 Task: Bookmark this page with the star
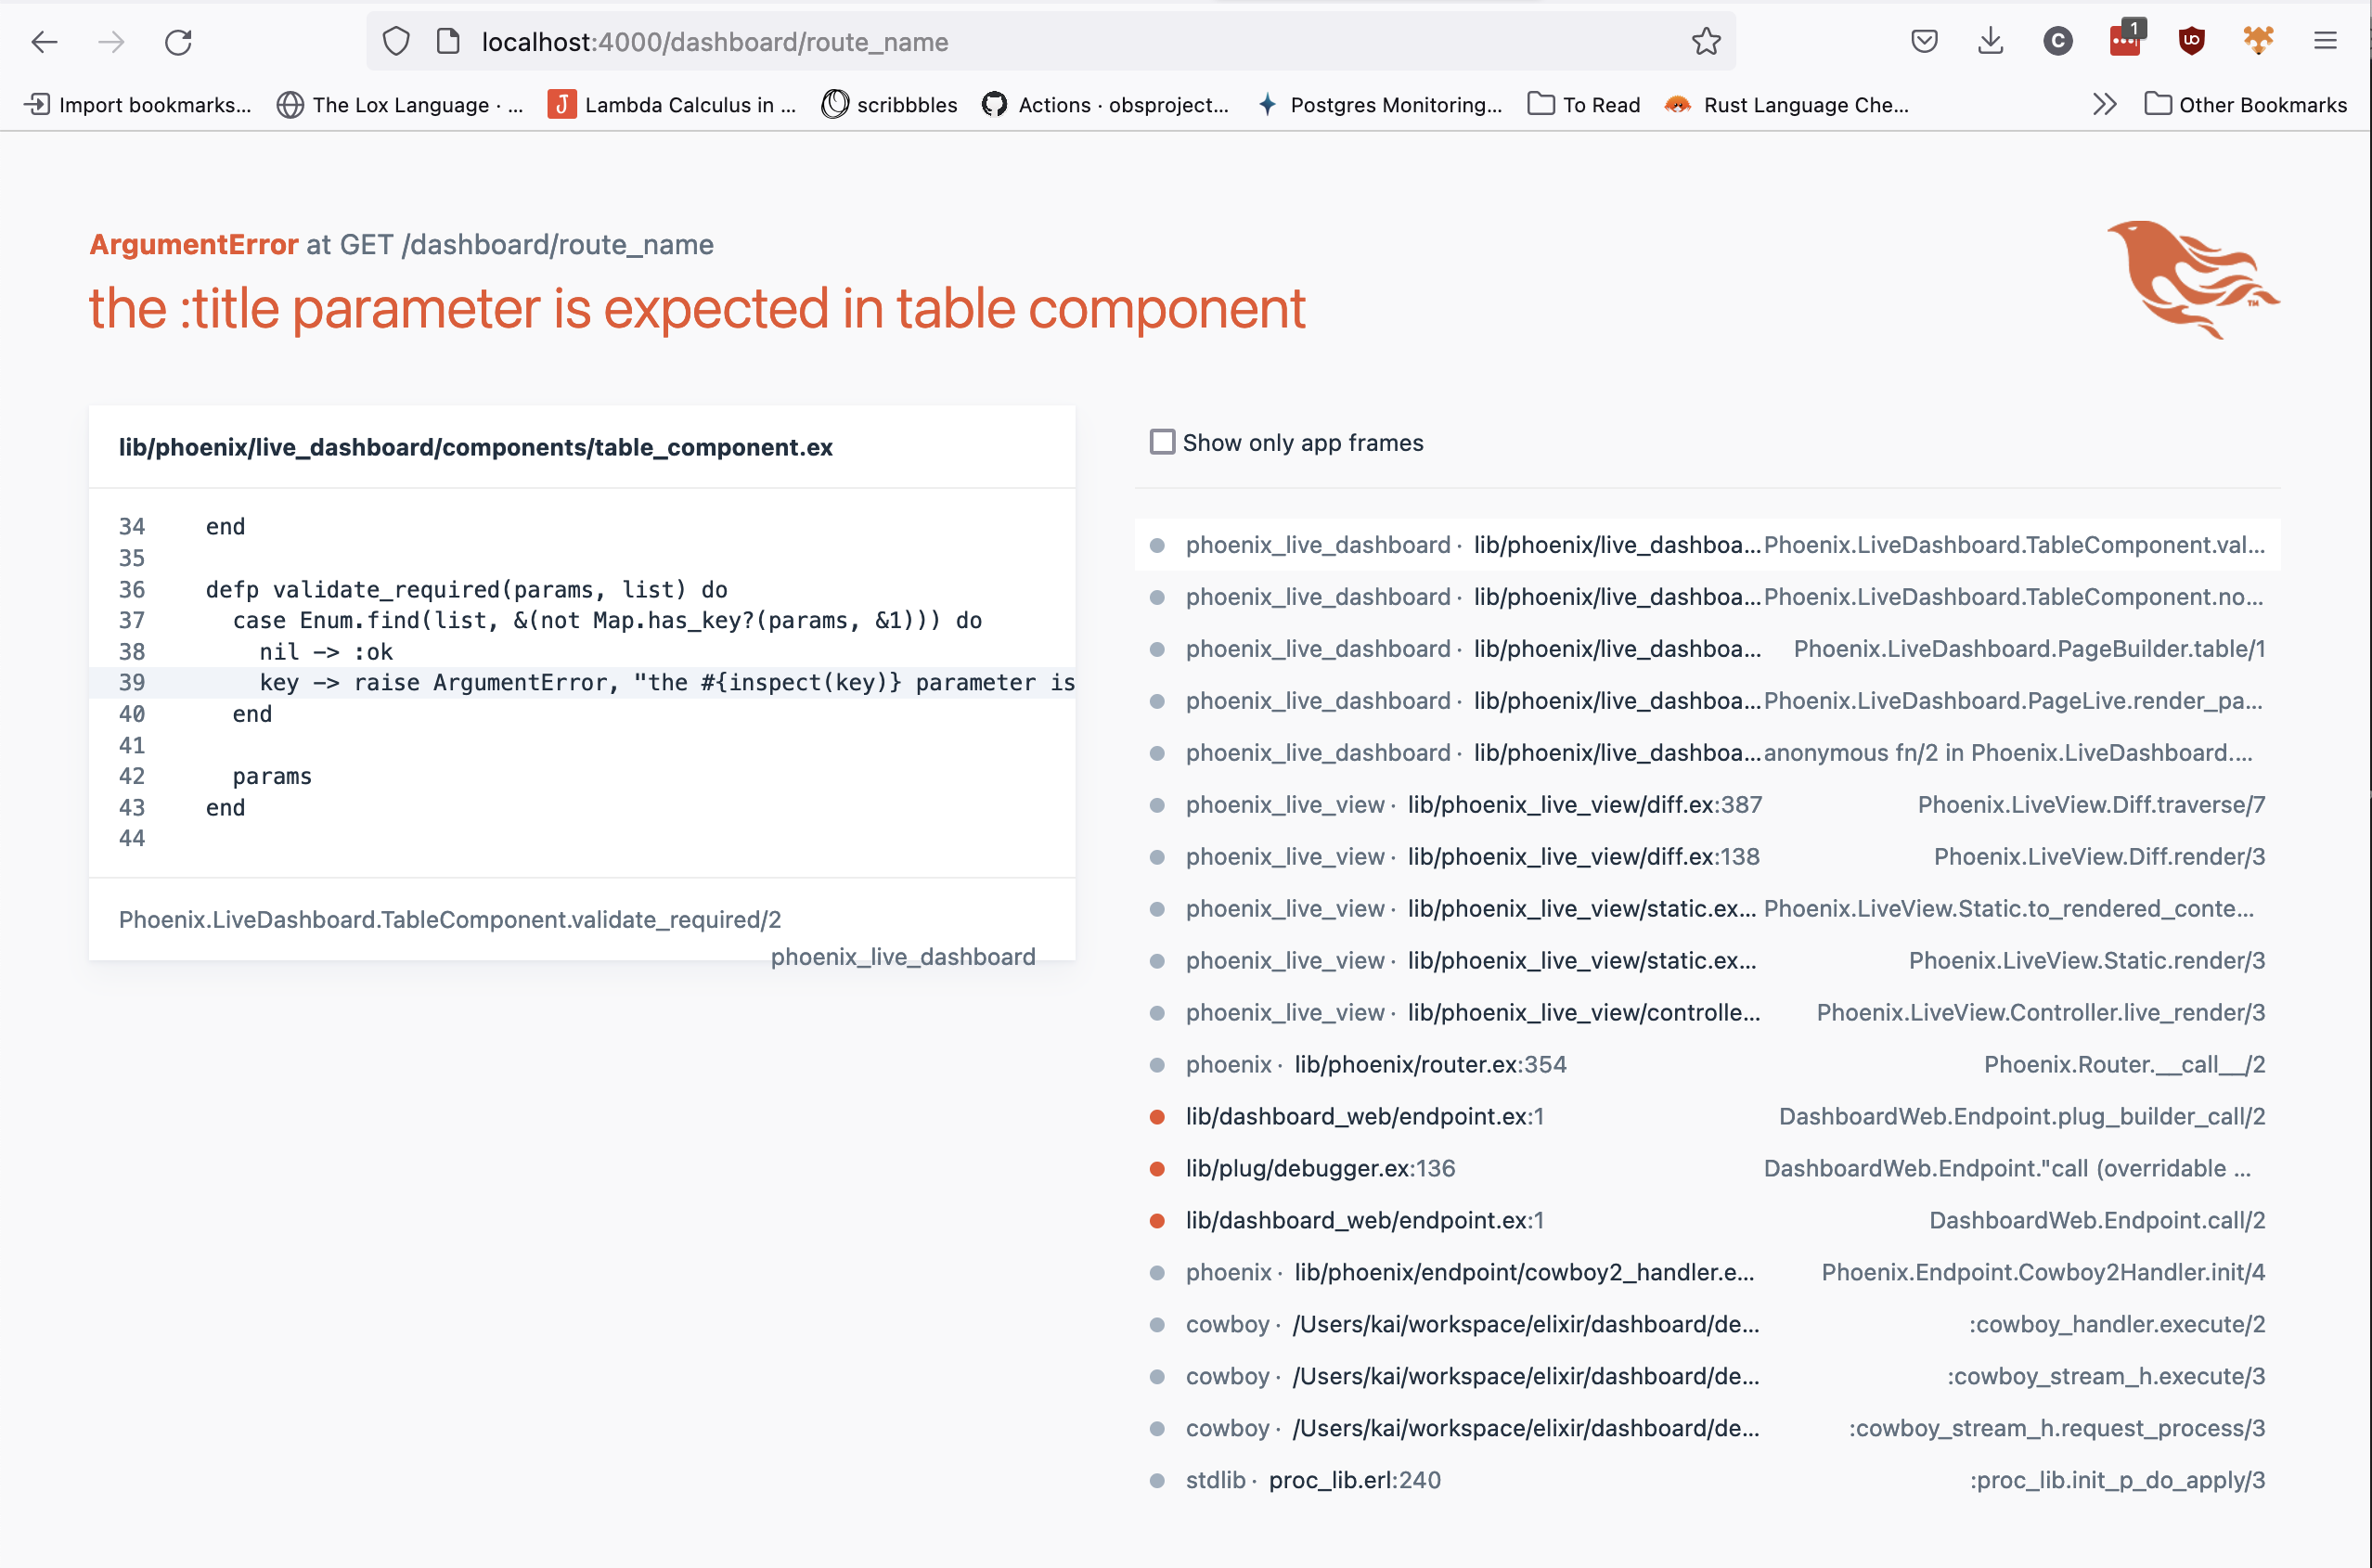tap(1707, 41)
